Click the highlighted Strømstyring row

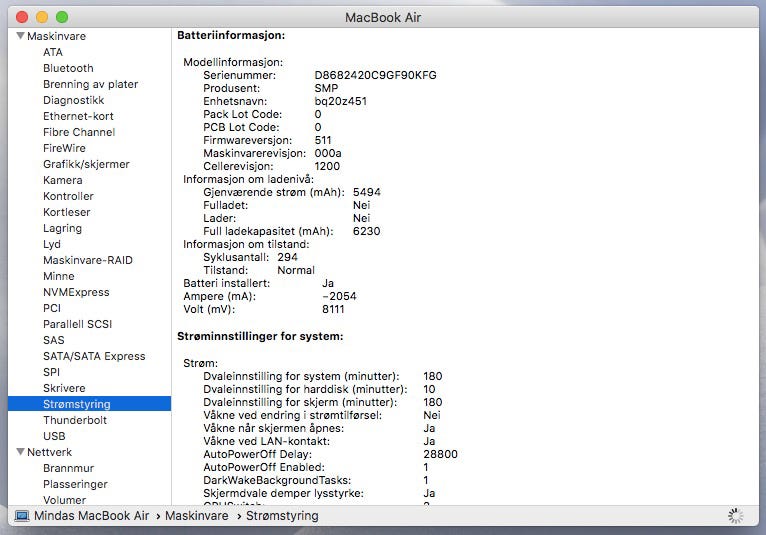89,404
